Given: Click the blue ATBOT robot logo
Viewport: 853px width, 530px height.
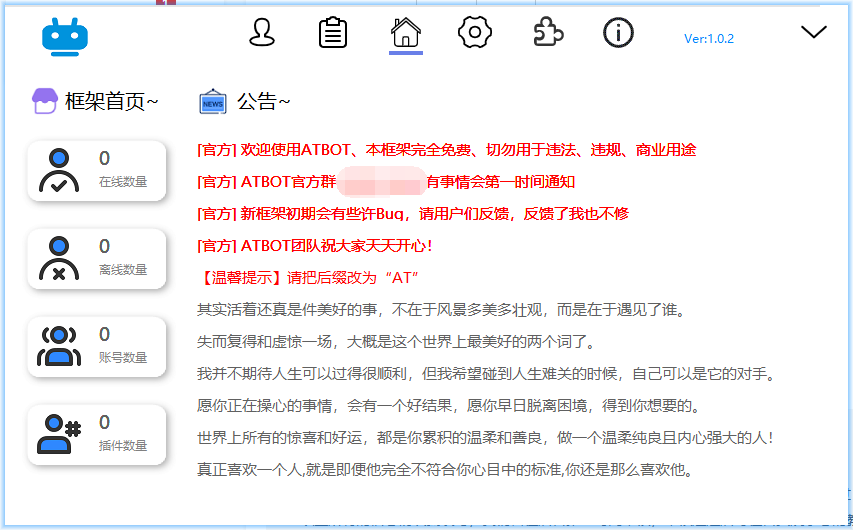Looking at the screenshot, I should pos(66,36).
